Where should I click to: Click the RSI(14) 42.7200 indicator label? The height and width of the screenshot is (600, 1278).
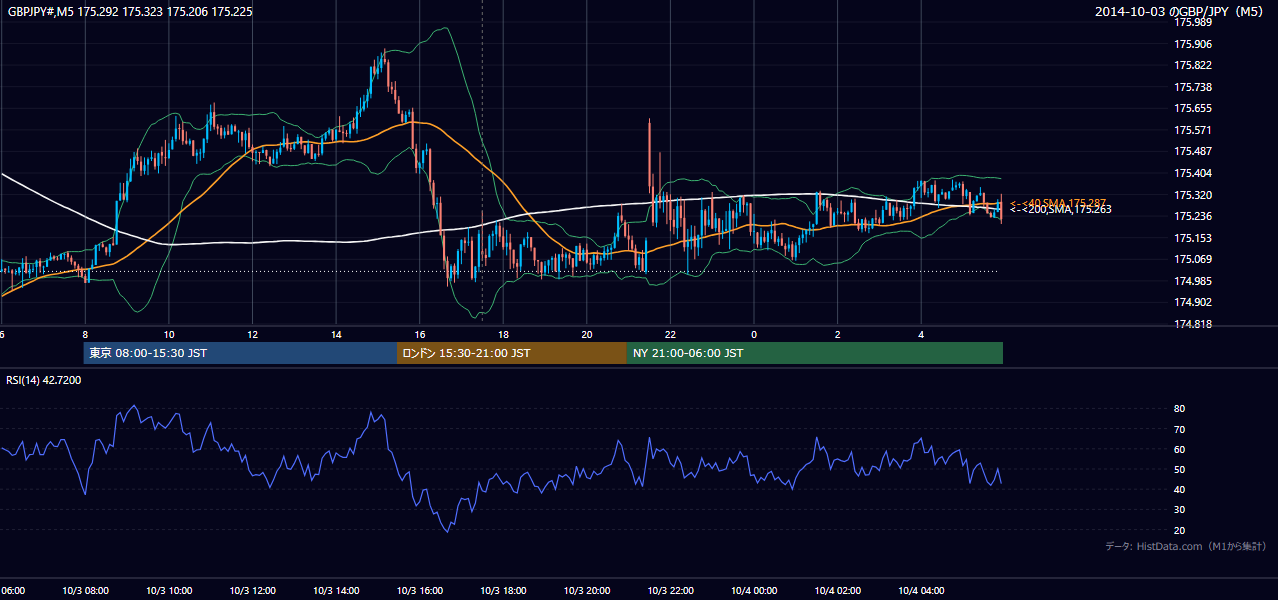[44, 380]
